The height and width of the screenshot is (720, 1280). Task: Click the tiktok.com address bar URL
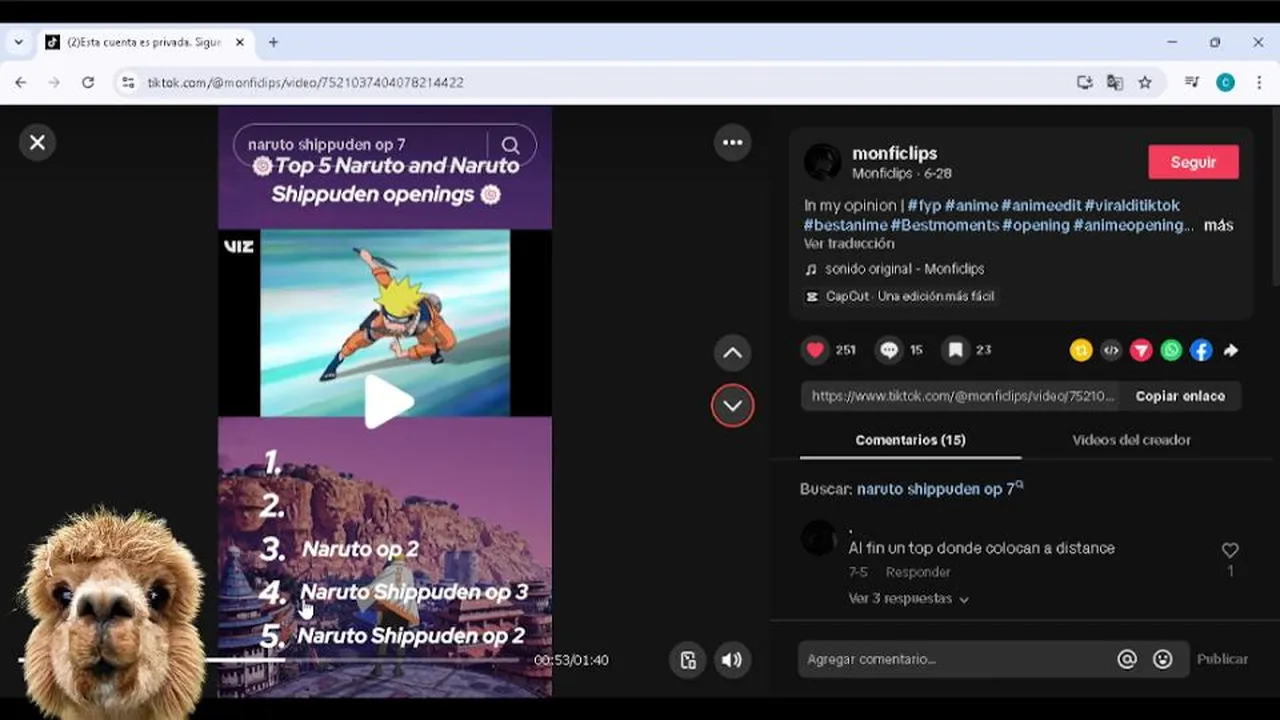[305, 83]
